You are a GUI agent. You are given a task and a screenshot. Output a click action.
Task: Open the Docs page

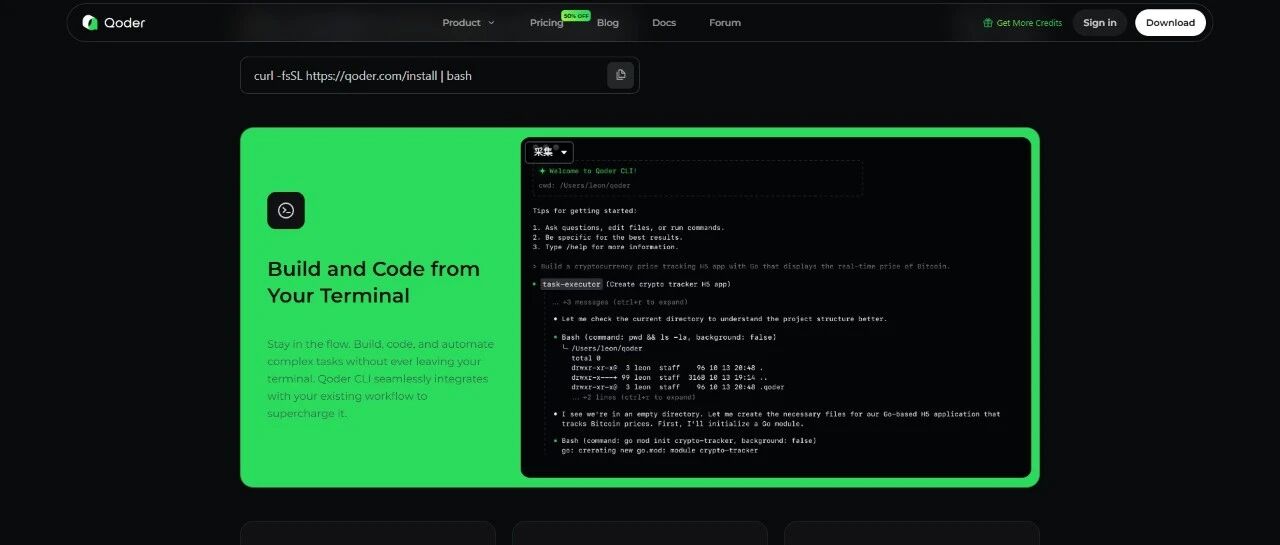point(664,23)
